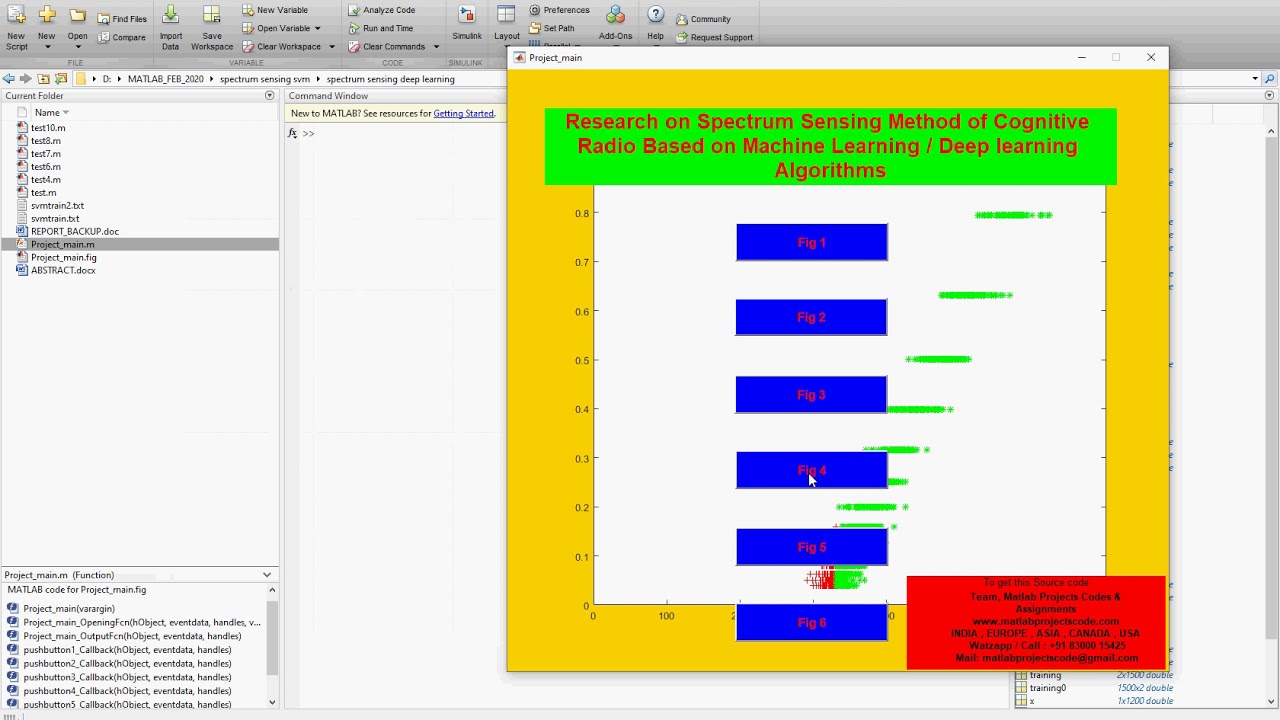
Task: Go up one folder level icon
Action: click(x=43, y=79)
